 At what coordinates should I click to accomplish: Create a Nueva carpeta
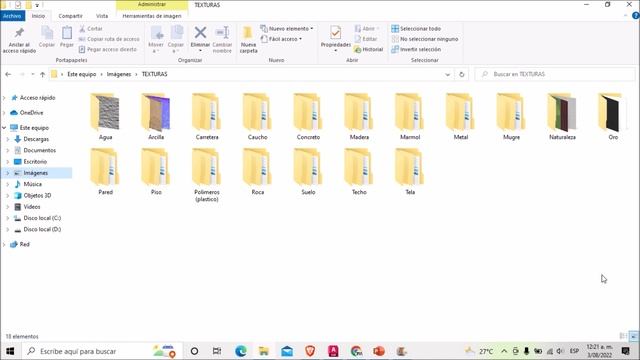248,40
